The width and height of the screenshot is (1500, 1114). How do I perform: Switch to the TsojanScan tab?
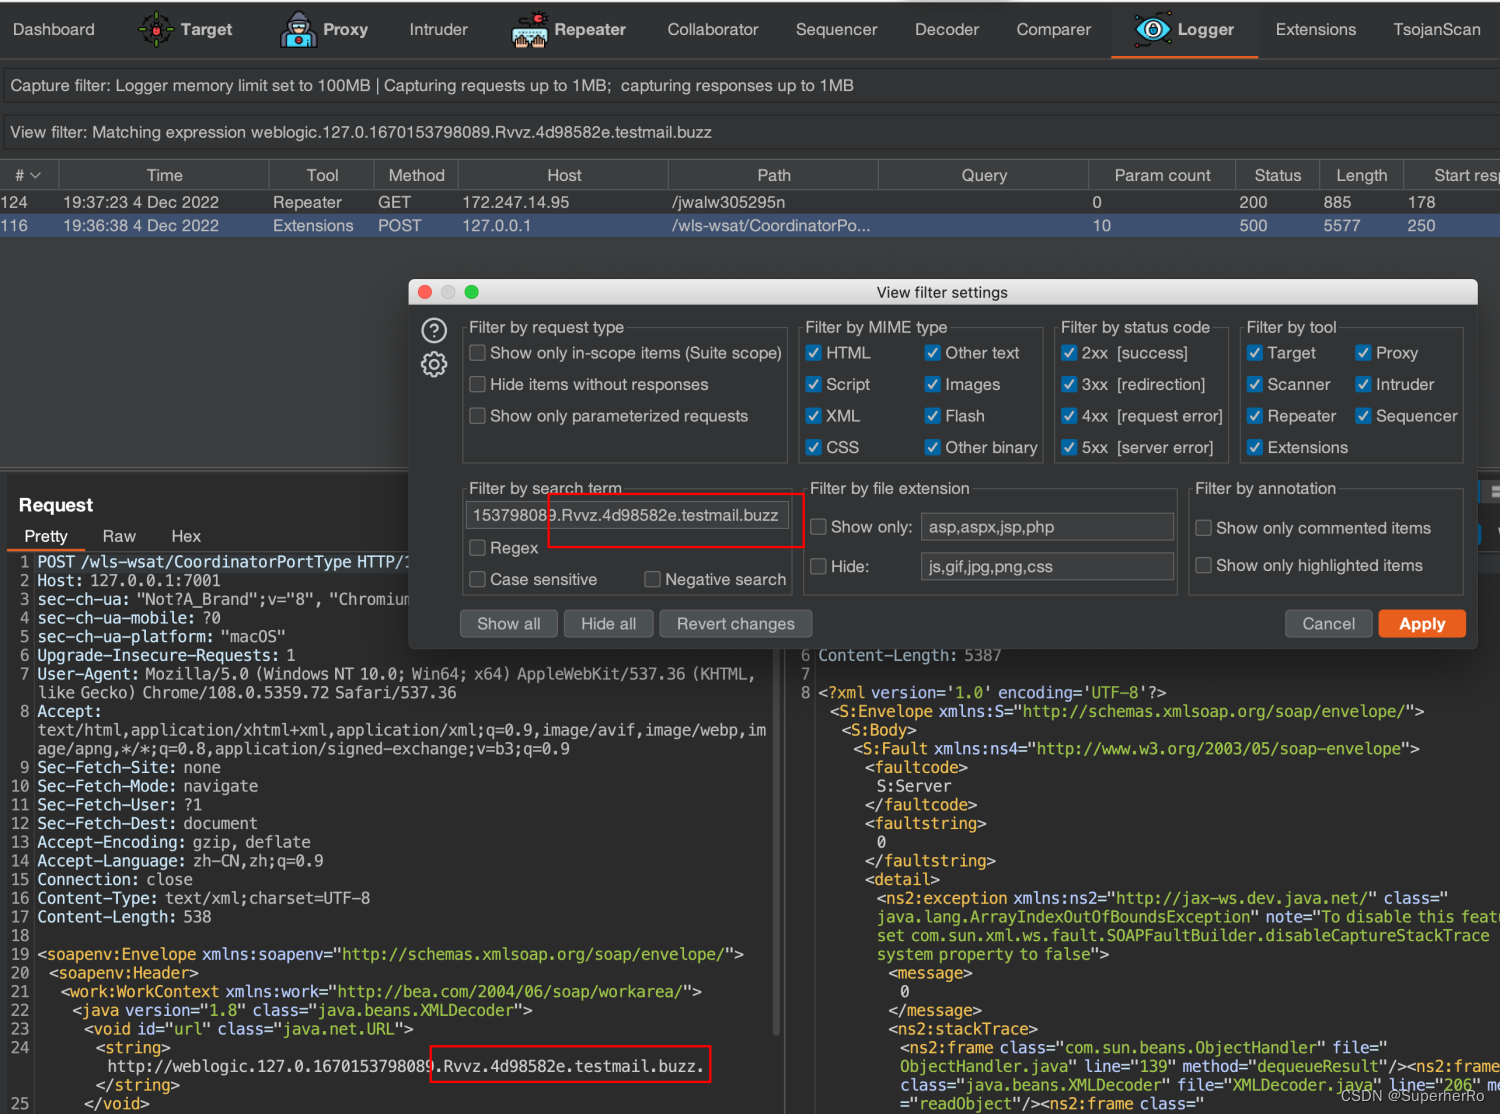tap(1437, 30)
